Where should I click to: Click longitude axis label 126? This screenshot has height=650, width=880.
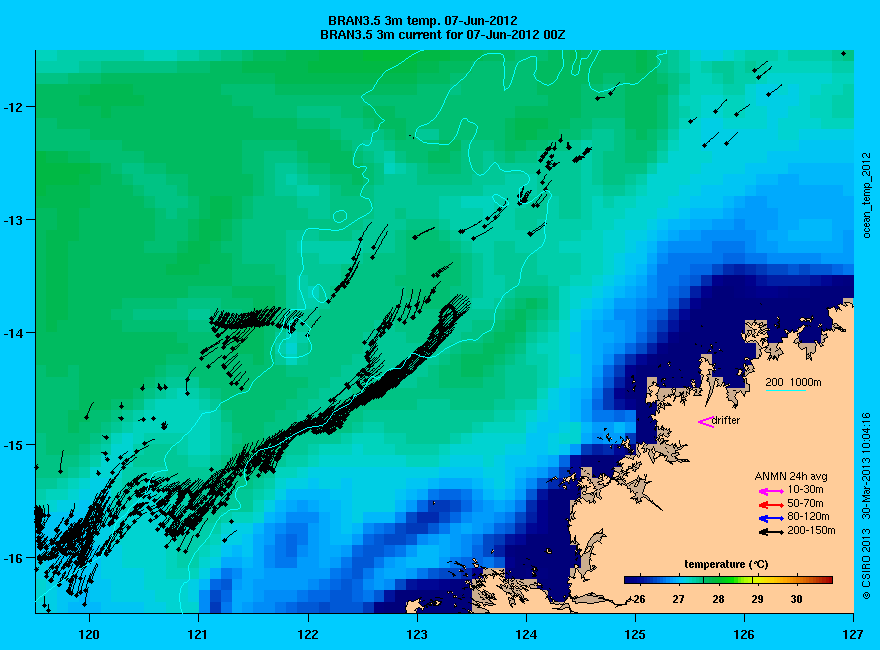(744, 635)
